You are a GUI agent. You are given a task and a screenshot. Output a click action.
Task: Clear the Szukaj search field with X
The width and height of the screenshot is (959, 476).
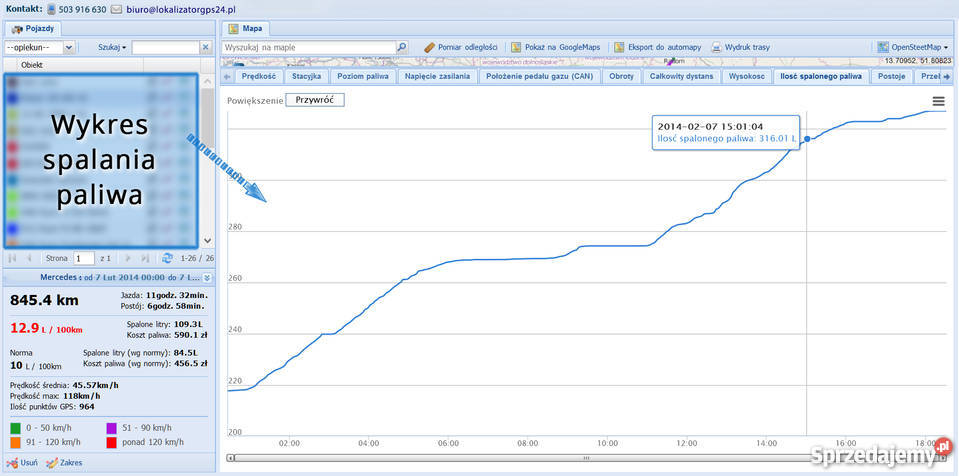[x=206, y=47]
